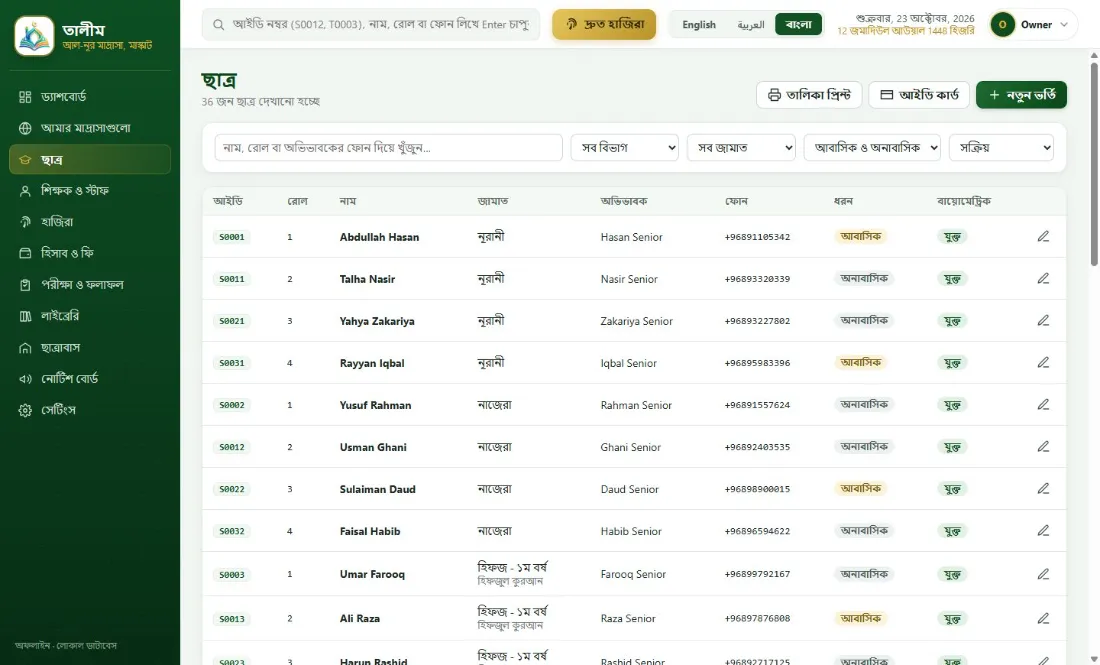Click the gear icon for সেটিংস
Image resolution: width=1100 pixels, height=665 pixels.
25,410
